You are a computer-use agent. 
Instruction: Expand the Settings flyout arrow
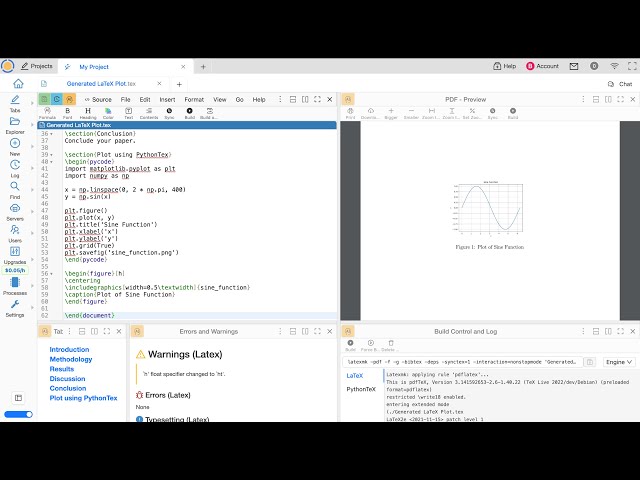[x=32, y=308]
